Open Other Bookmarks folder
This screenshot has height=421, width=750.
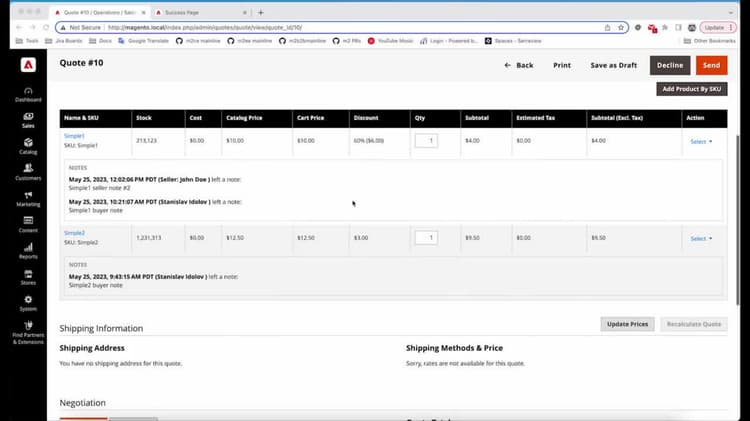[710, 41]
